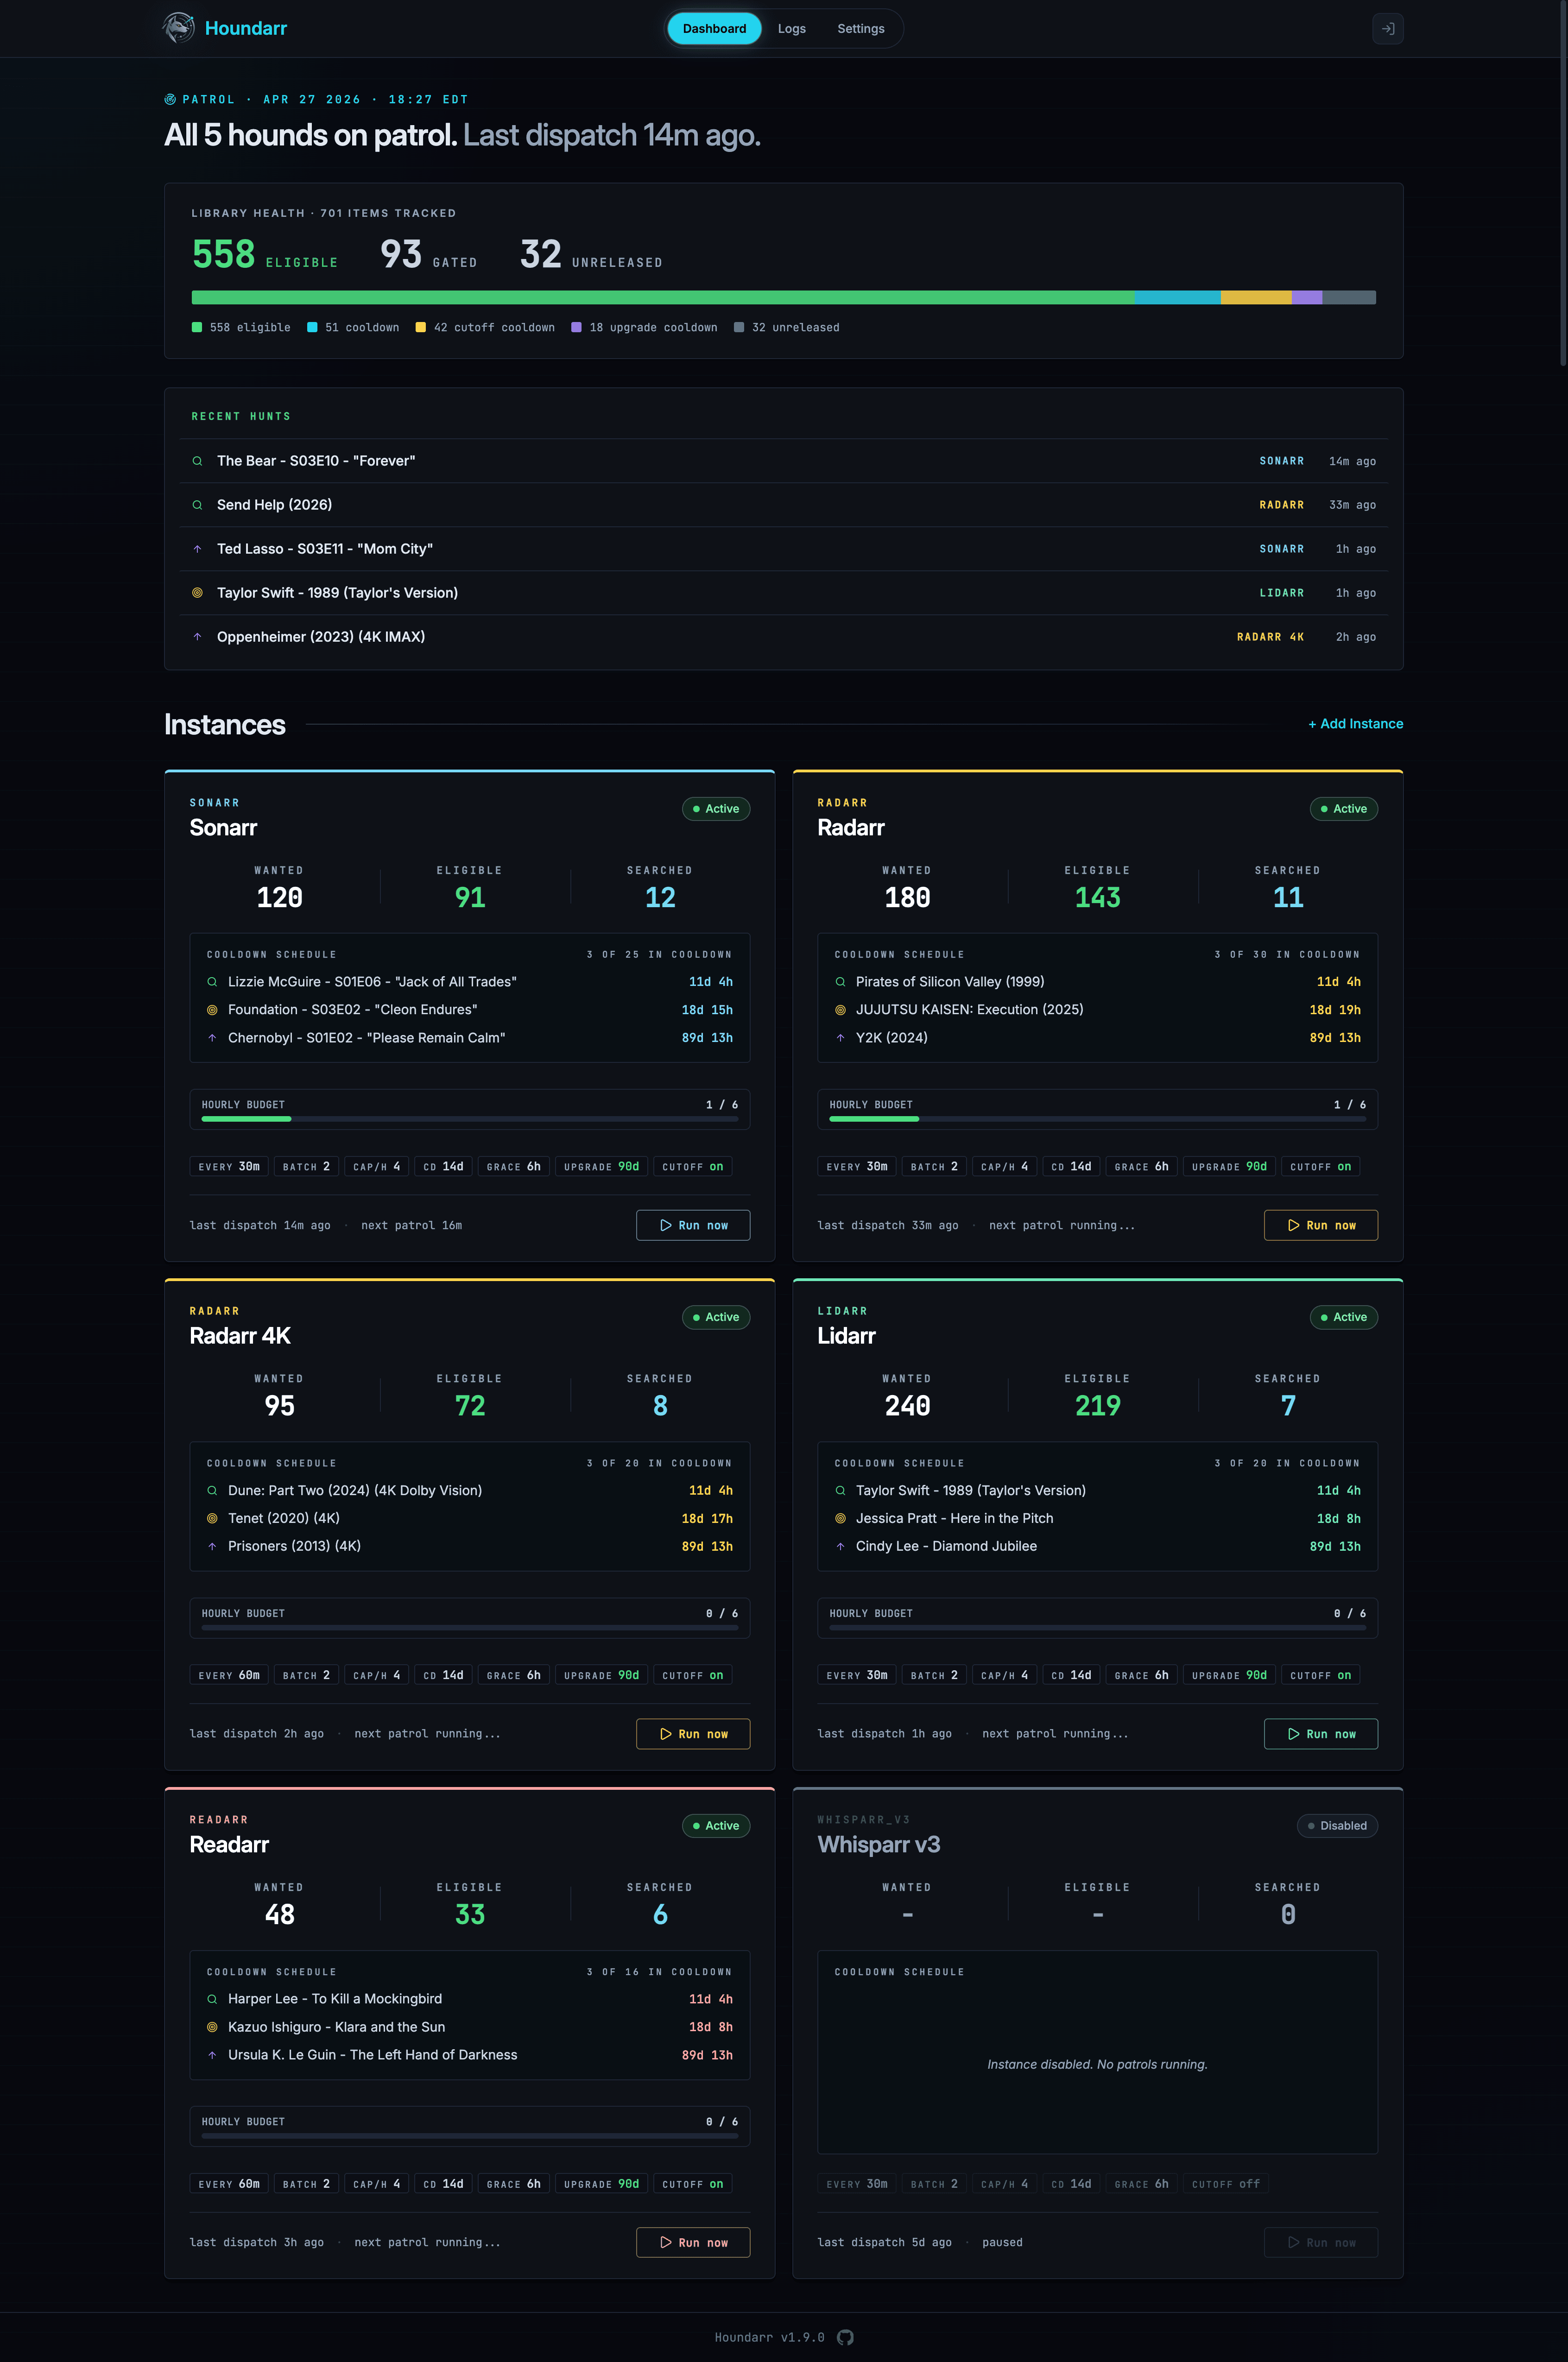Click the page vertical scrollbar thumb
This screenshot has width=1568, height=2362.
click(1563, 185)
